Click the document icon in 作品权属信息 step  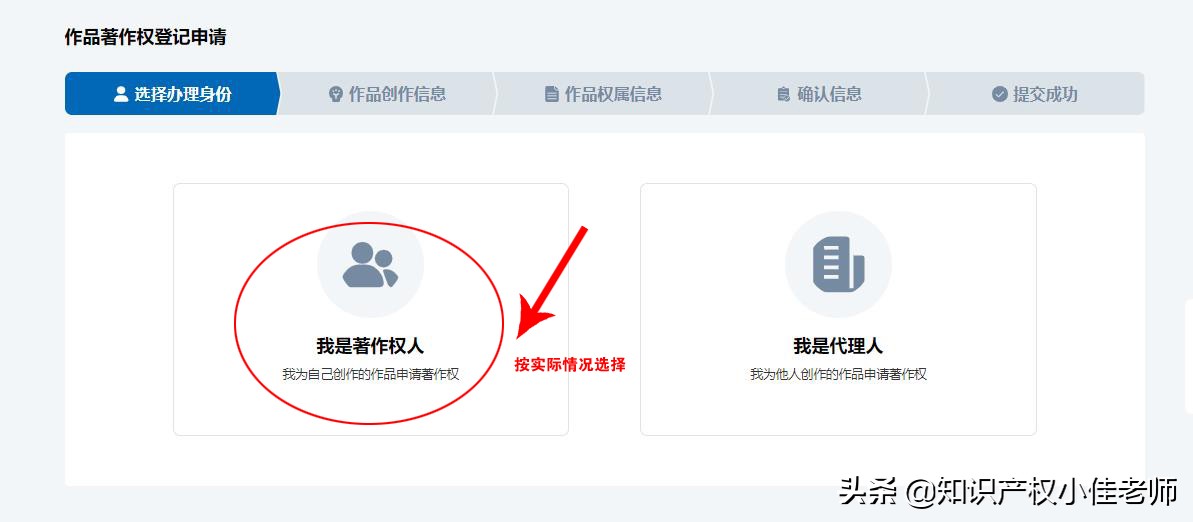[552, 94]
